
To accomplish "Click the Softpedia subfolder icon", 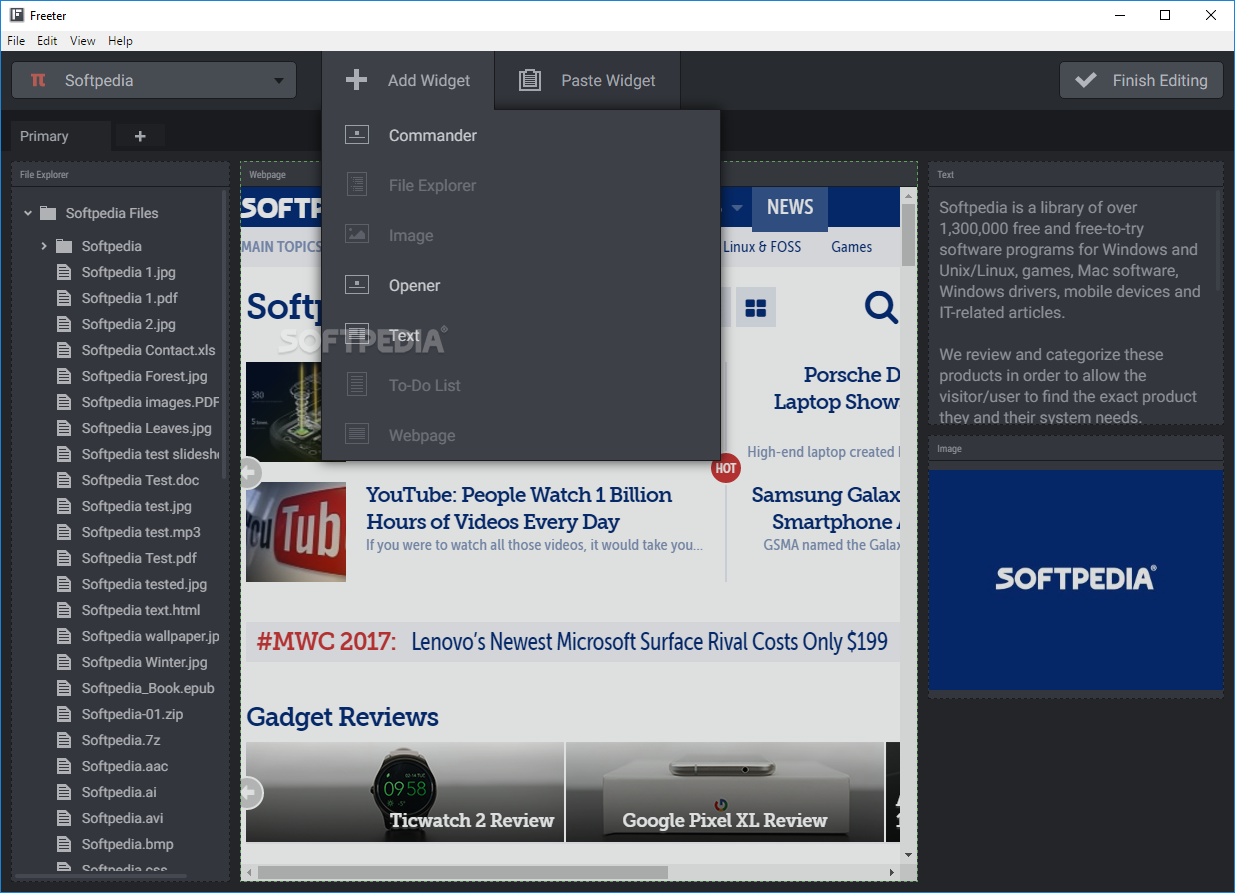I will 64,246.
